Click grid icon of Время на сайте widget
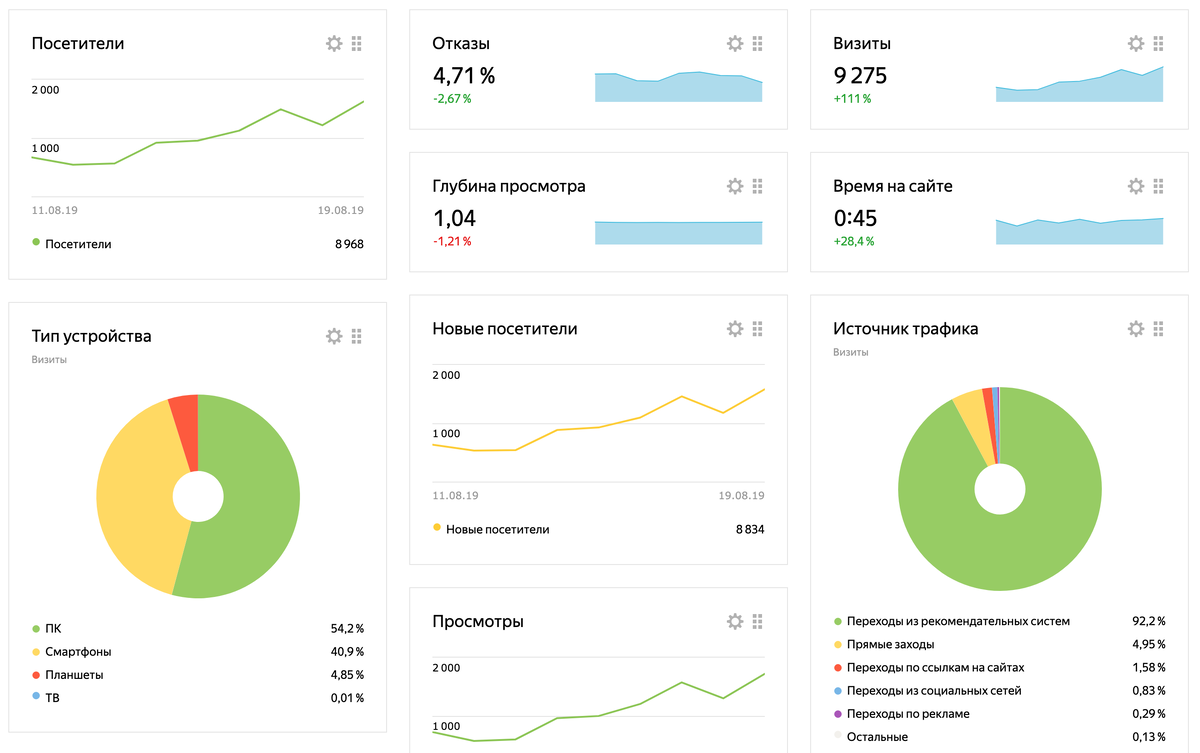 click(1159, 186)
